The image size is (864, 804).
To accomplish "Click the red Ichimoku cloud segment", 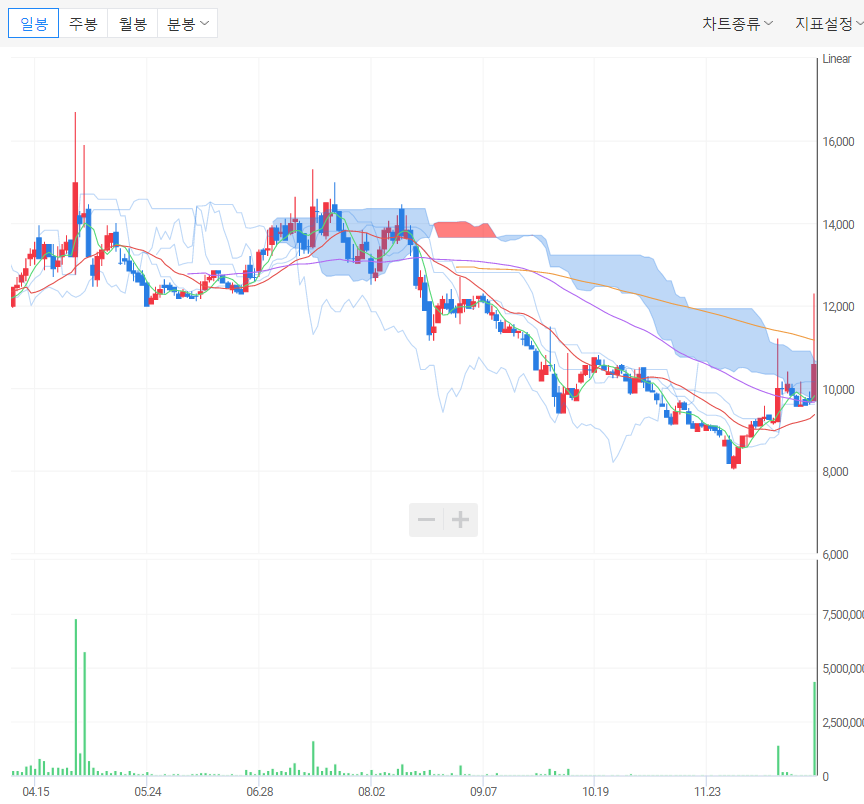I will click(x=464, y=230).
